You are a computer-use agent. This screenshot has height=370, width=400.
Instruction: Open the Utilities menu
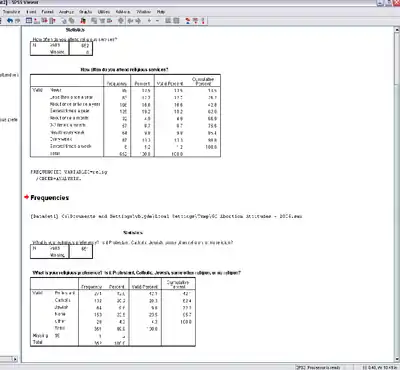(104, 12)
